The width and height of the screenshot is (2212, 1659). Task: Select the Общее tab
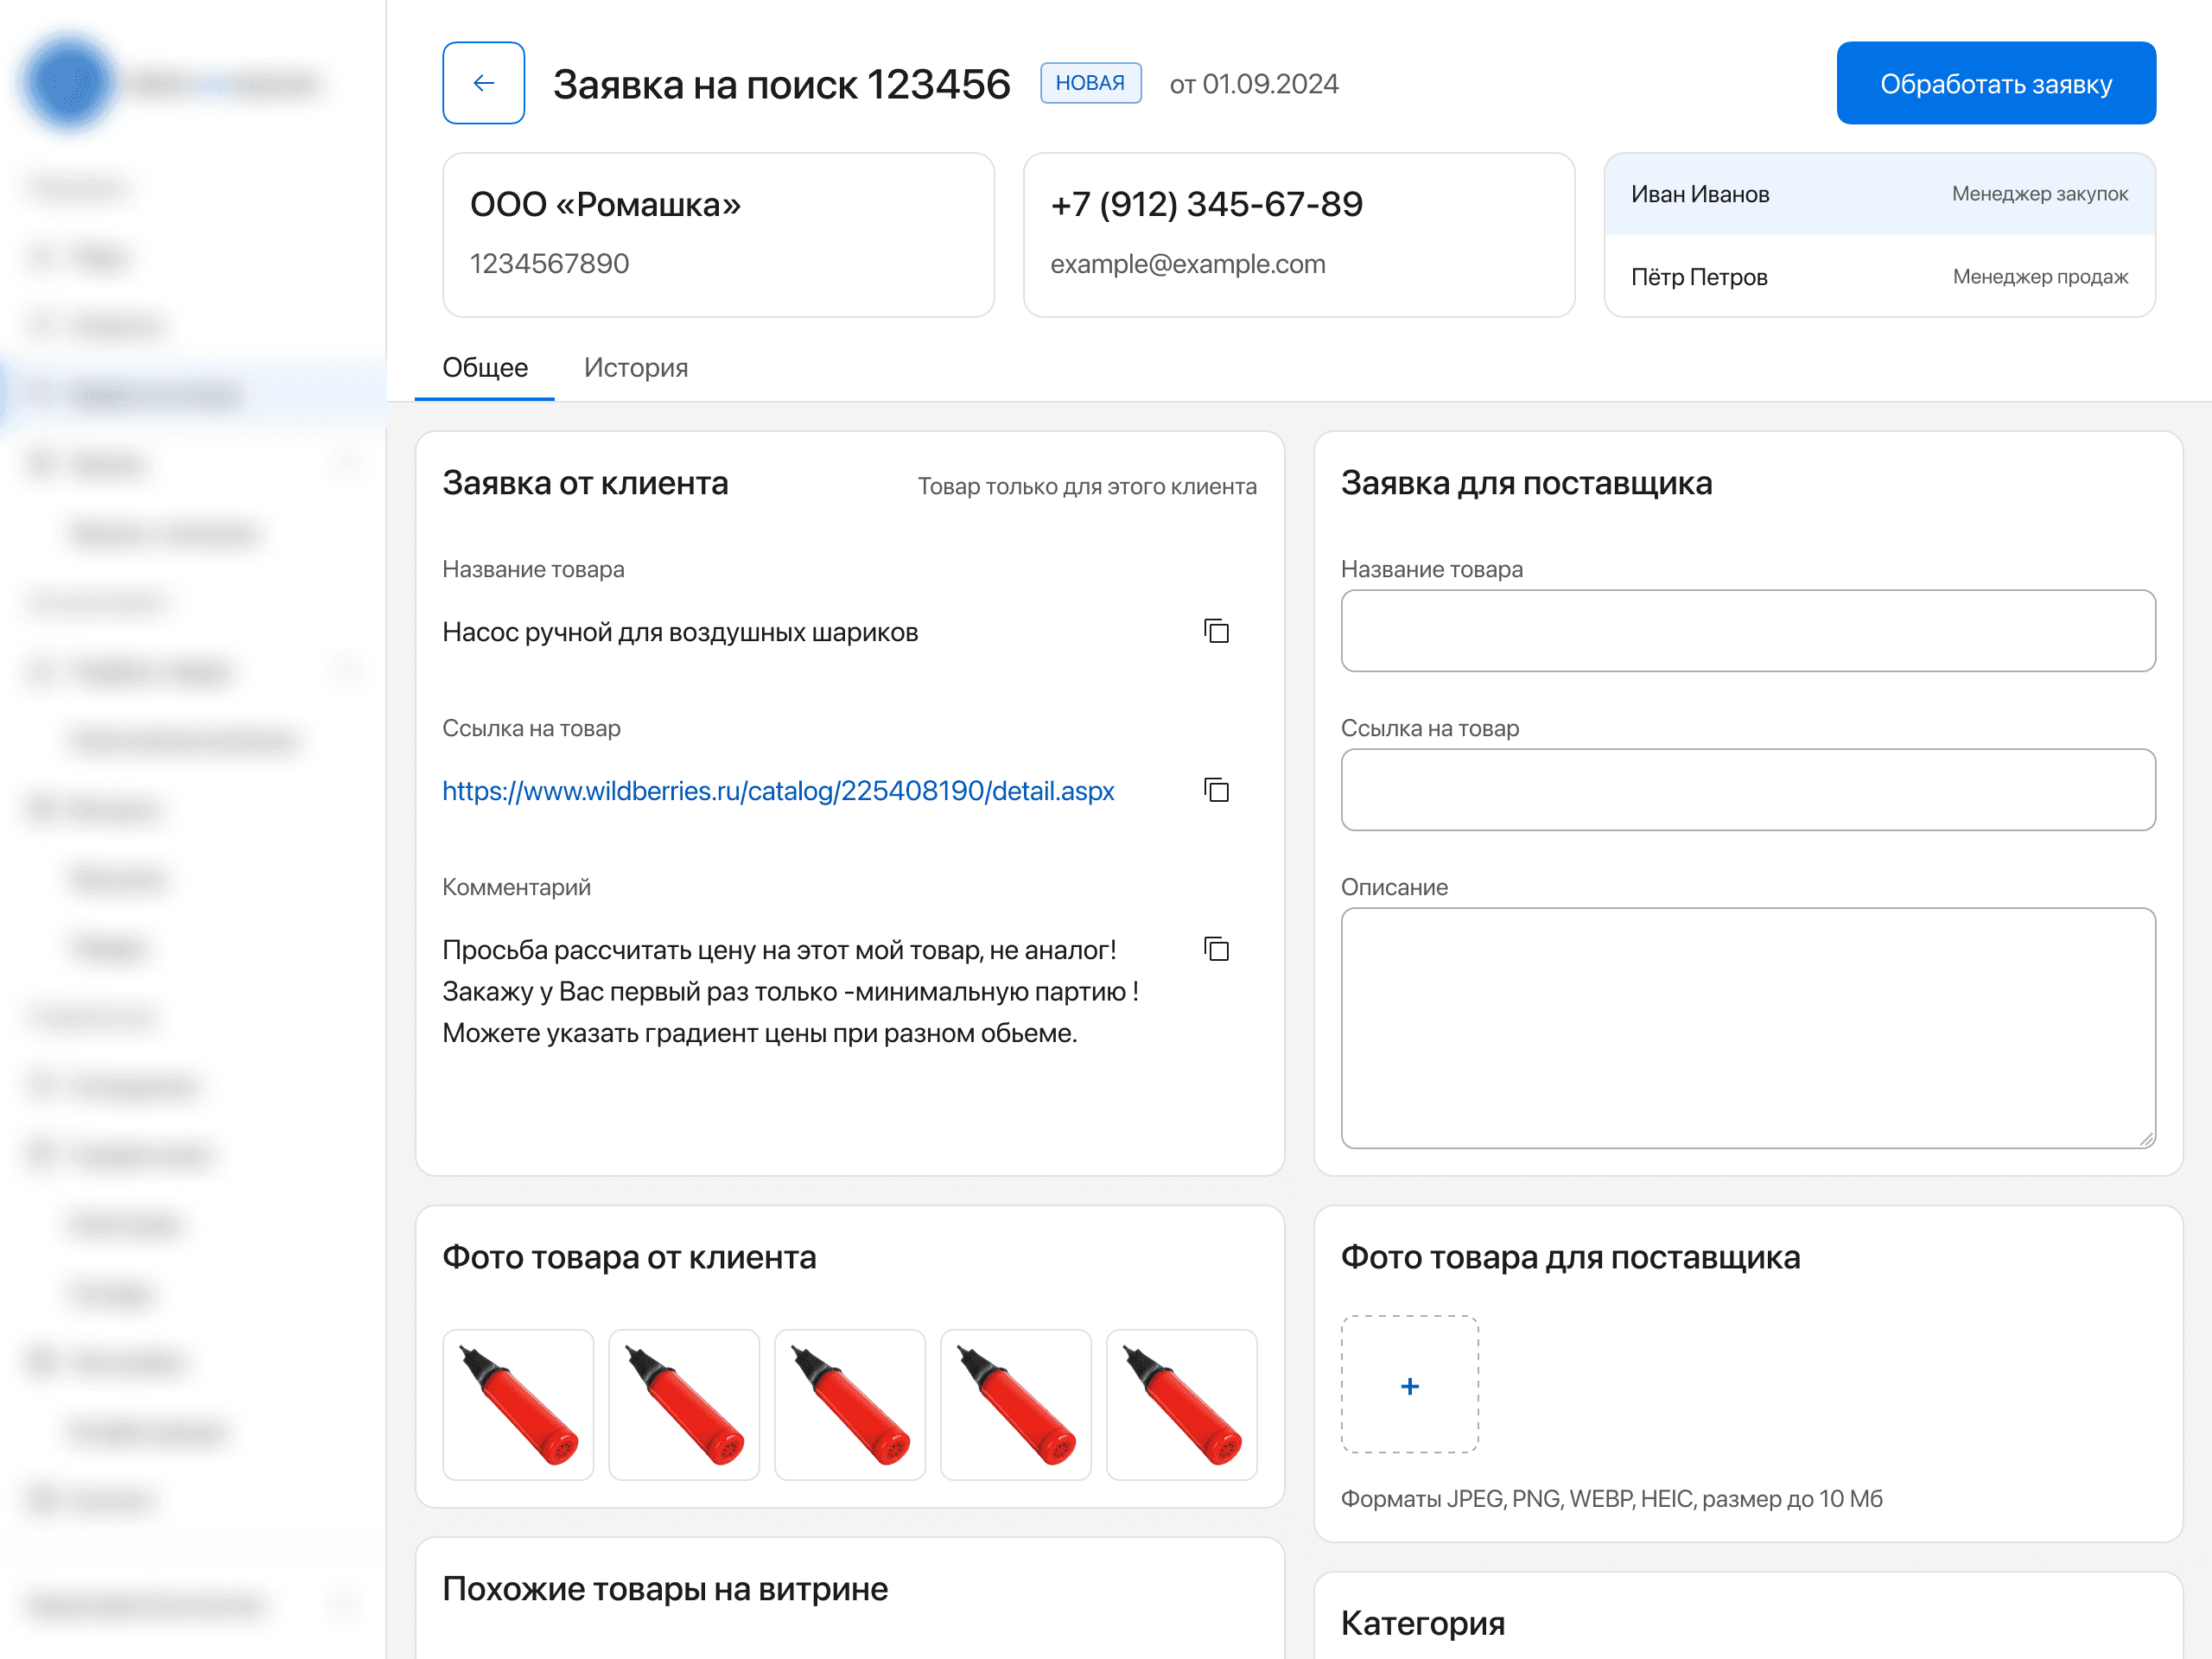tap(485, 367)
